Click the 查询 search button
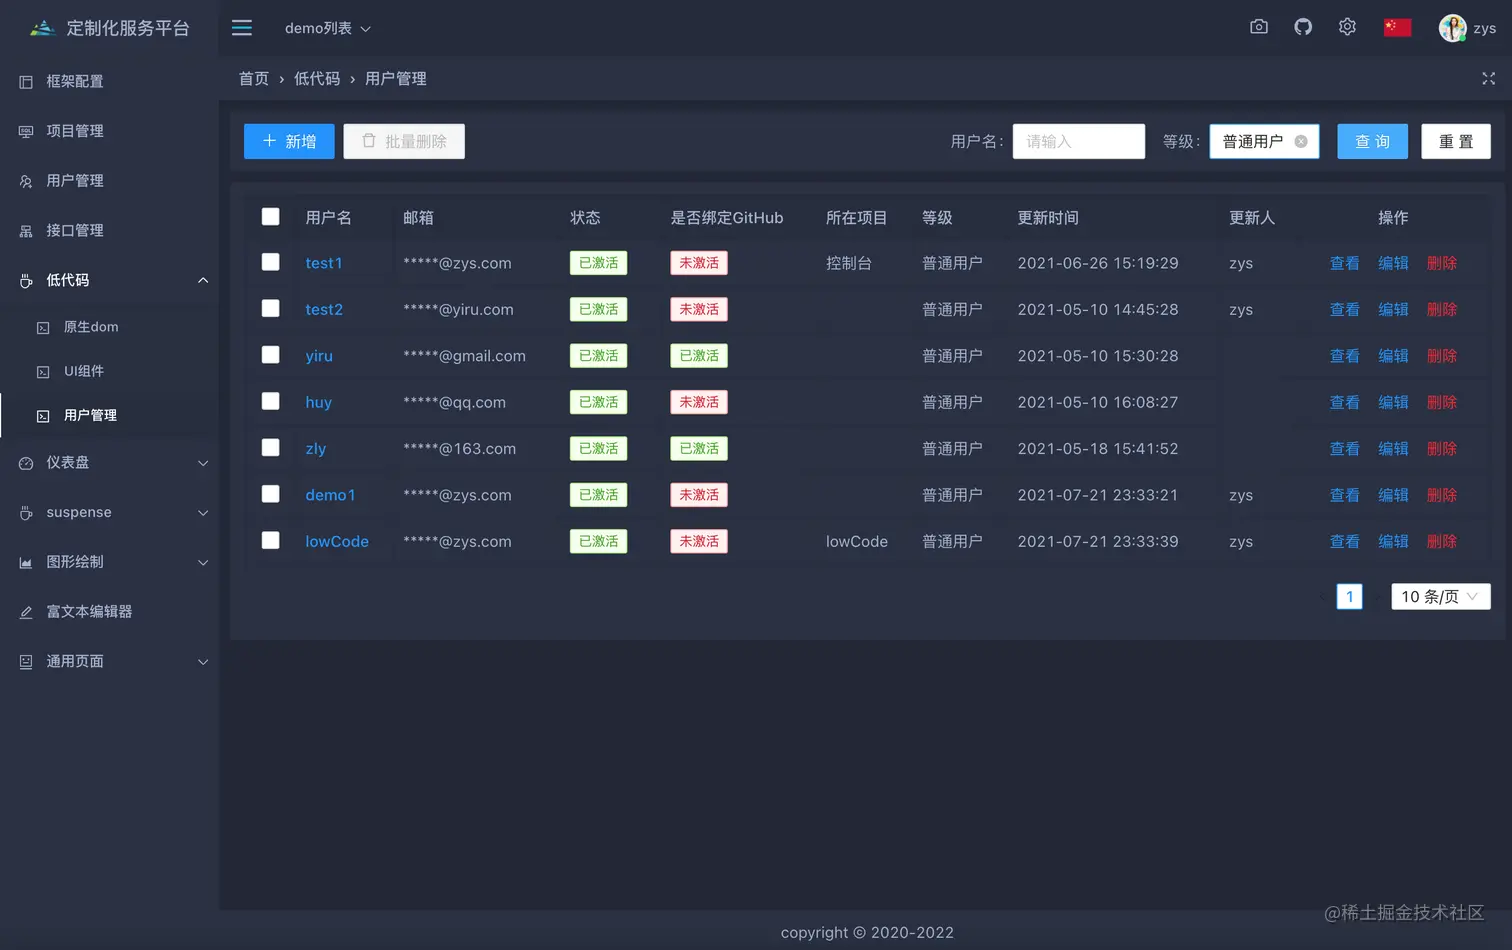The image size is (1512, 950). coord(1372,141)
